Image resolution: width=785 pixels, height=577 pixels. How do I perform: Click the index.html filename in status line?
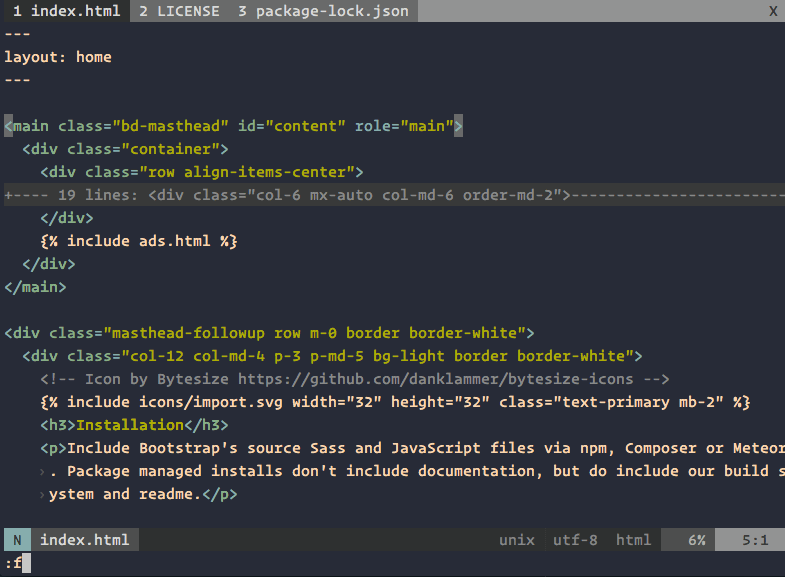pos(84,540)
